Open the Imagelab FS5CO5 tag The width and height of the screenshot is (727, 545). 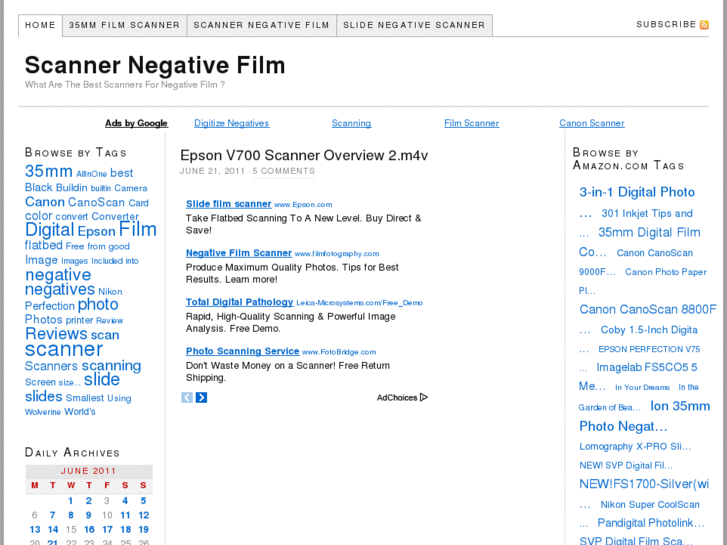tap(647, 367)
